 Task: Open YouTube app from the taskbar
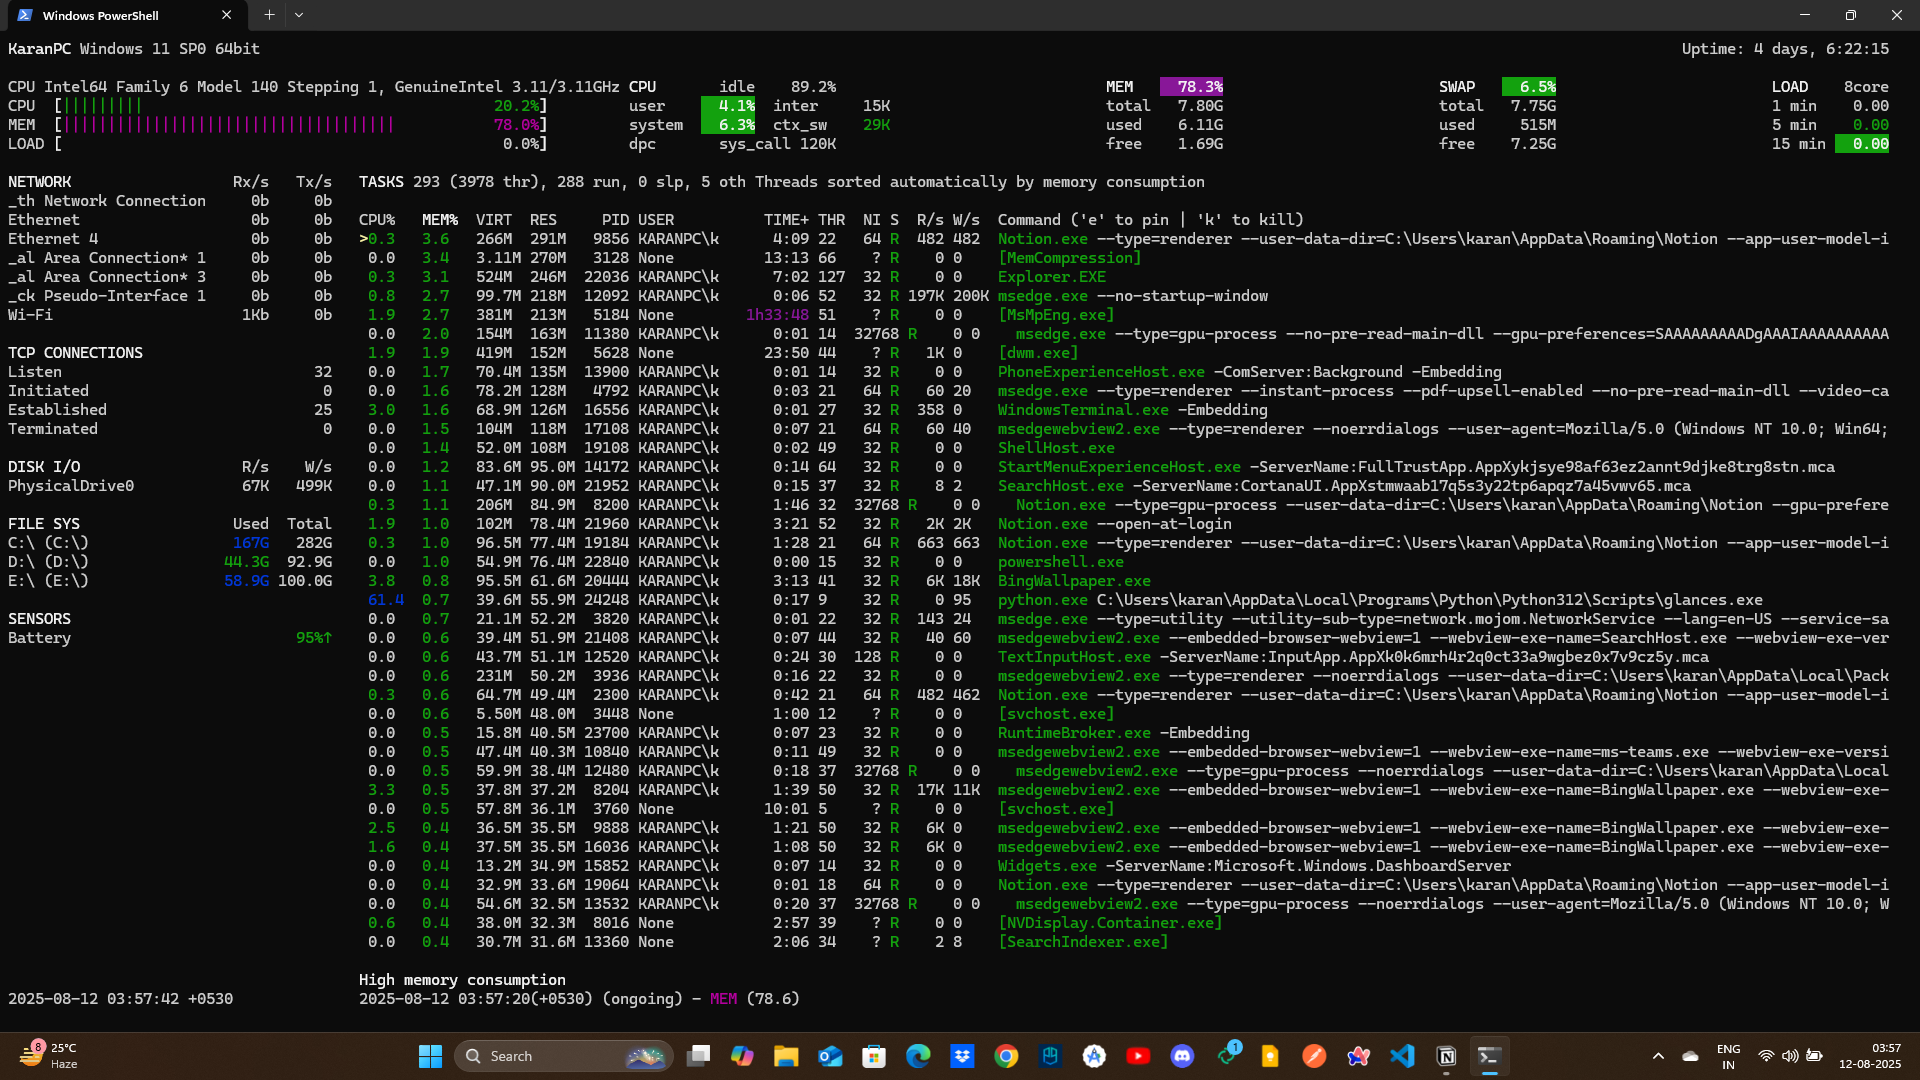[1138, 1056]
